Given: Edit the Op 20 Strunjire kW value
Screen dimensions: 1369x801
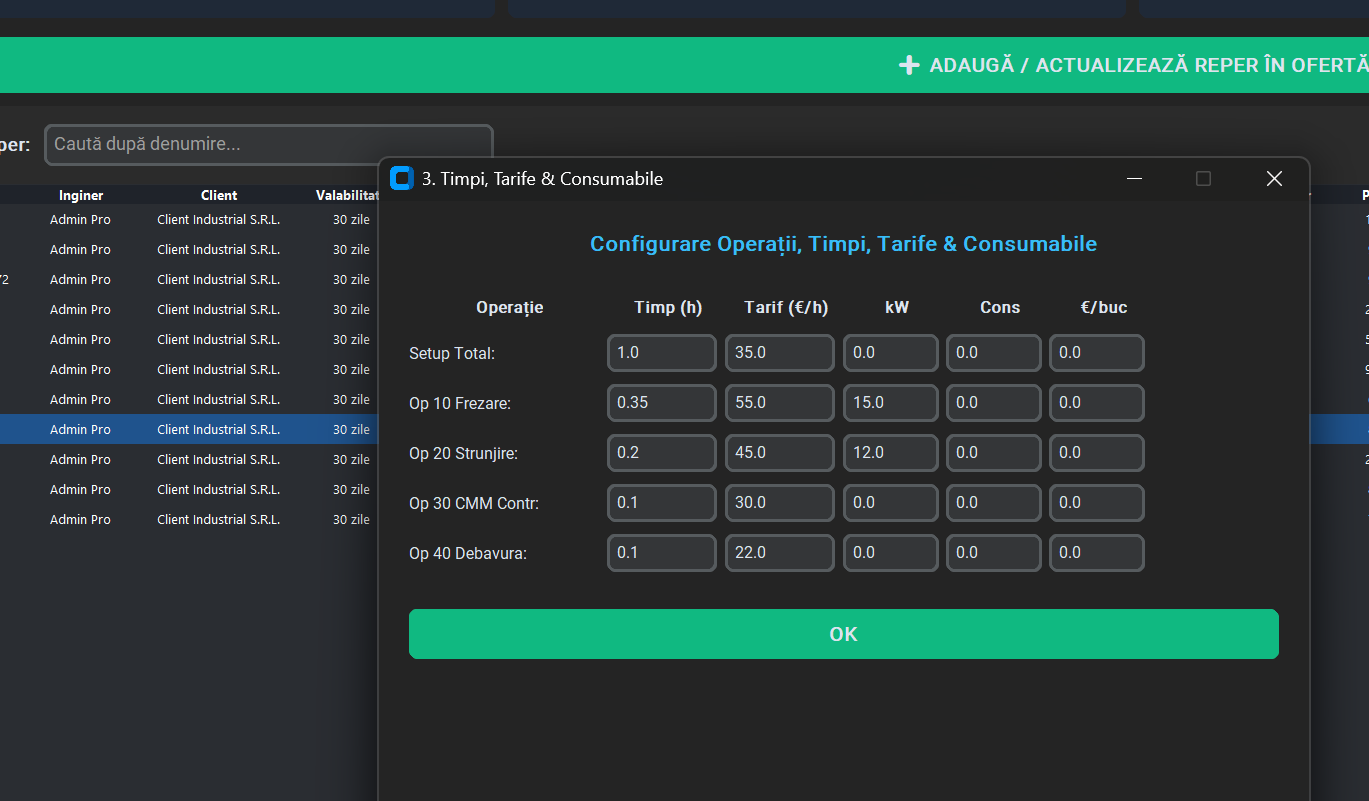Looking at the screenshot, I should pyautogui.click(x=891, y=453).
